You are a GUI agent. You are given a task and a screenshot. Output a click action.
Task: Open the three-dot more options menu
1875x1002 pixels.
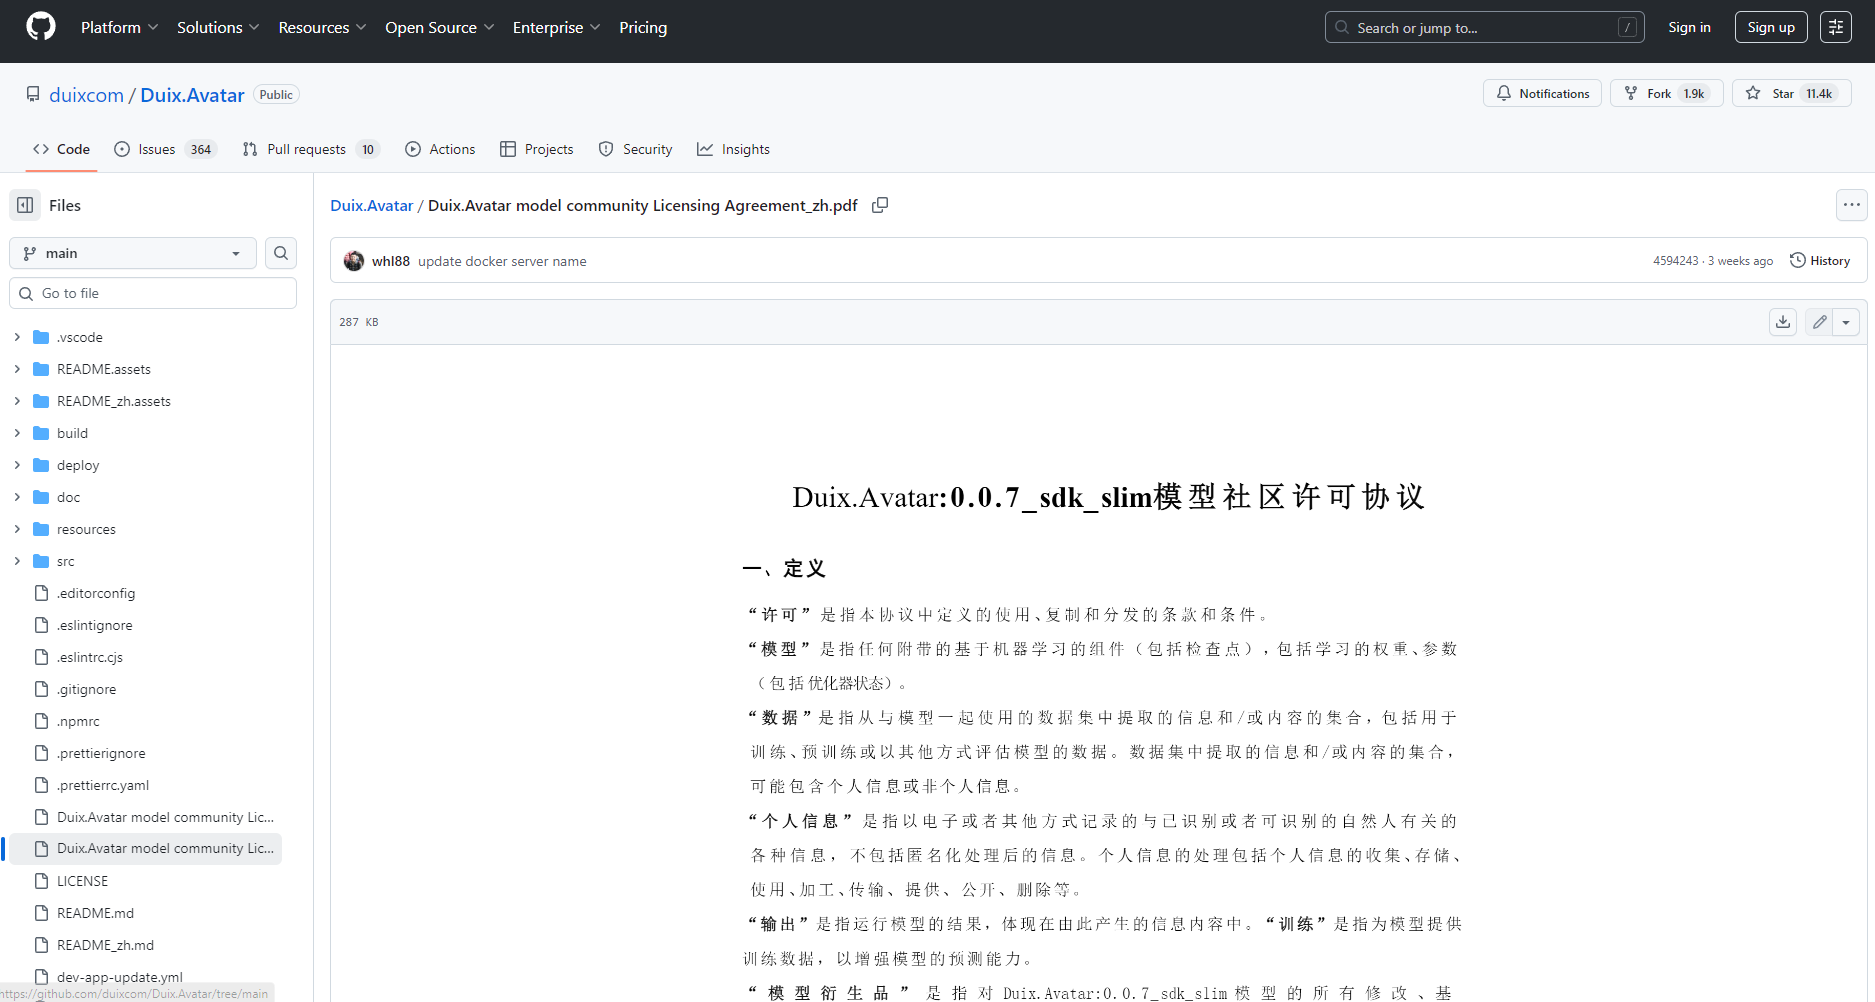[1851, 205]
